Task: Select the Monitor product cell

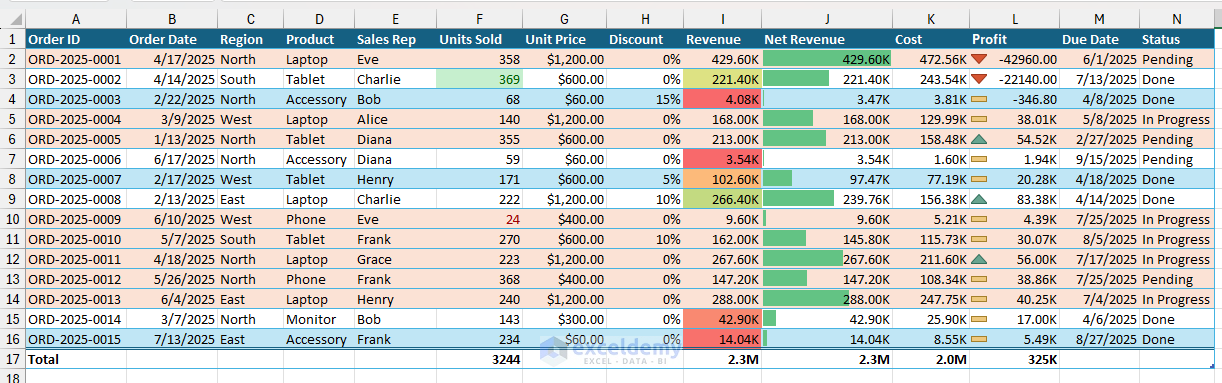Action: [318, 319]
